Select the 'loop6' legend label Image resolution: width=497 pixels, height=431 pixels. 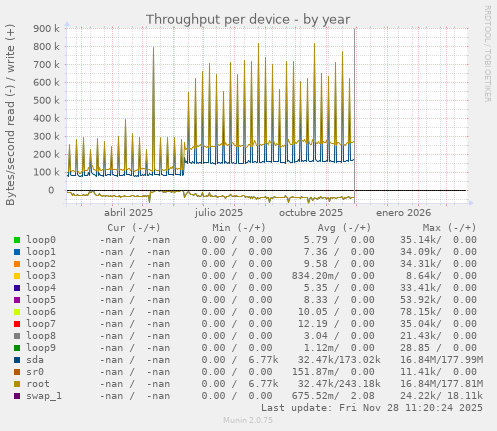pos(41,312)
